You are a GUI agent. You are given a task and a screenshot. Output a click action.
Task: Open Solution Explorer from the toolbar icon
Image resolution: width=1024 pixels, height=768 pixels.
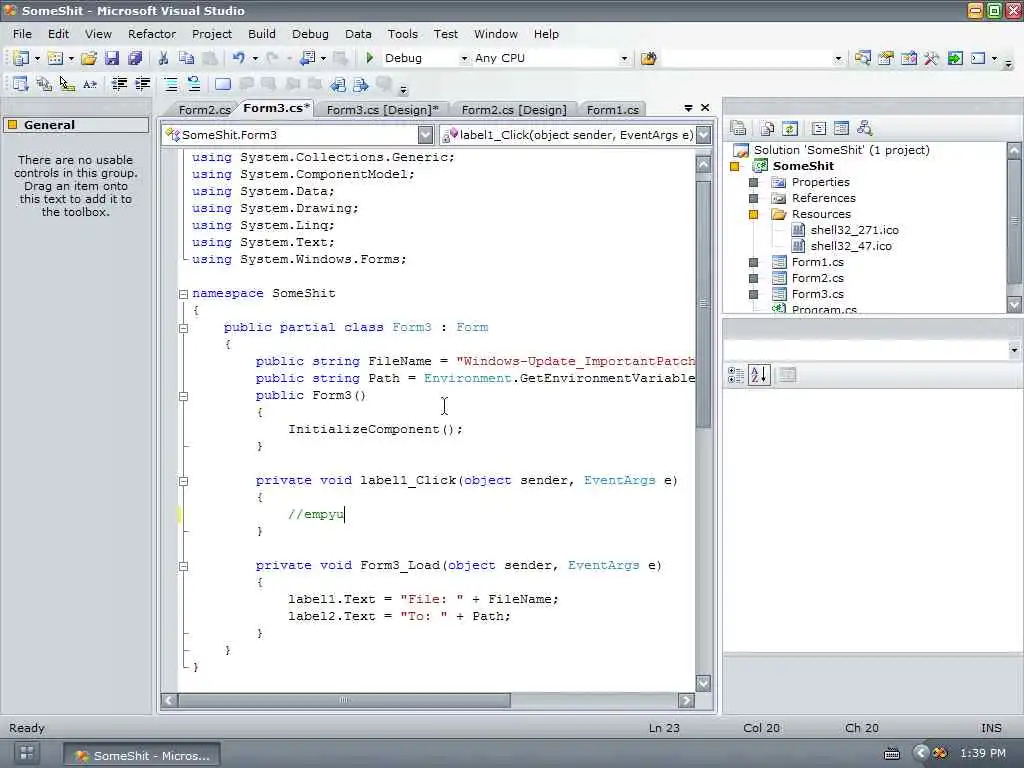click(x=863, y=58)
